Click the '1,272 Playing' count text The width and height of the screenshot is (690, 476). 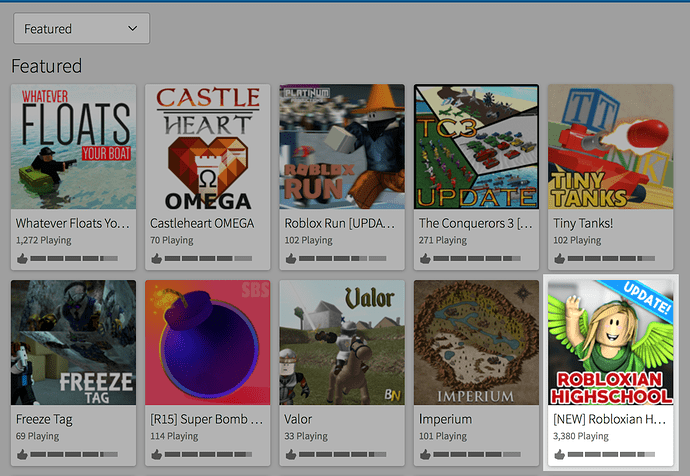(44, 241)
